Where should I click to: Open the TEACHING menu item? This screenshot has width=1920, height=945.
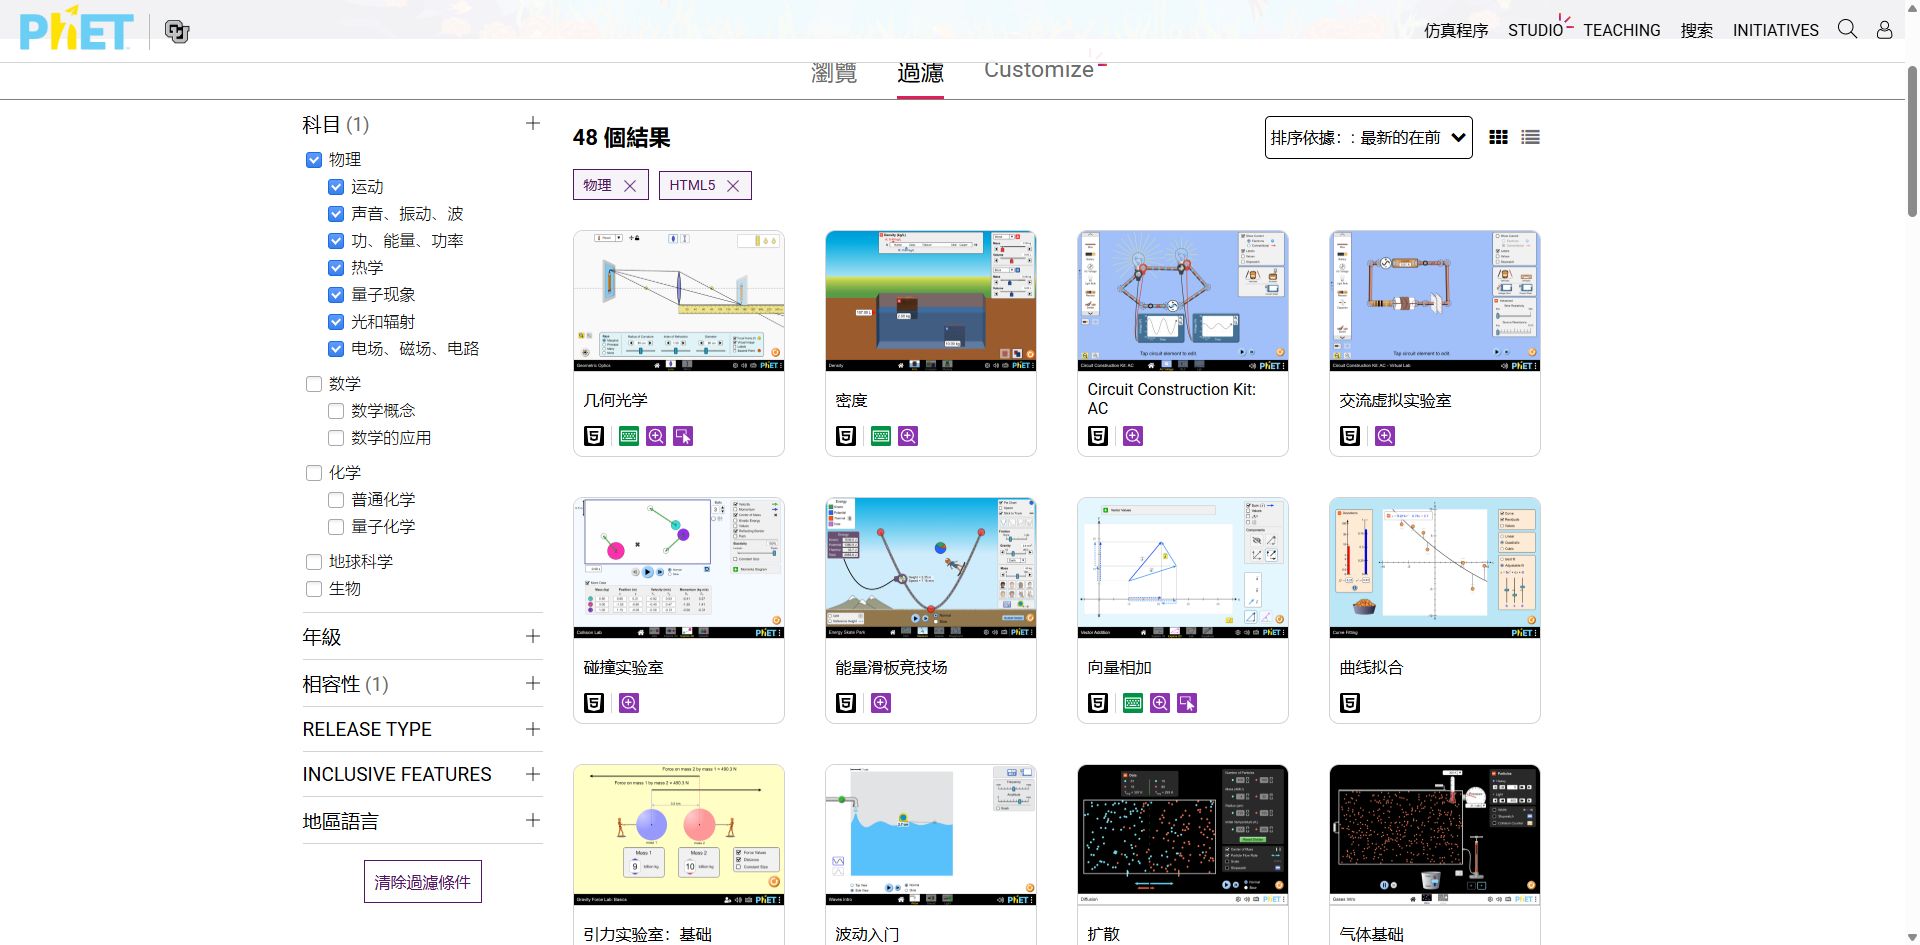point(1621,30)
